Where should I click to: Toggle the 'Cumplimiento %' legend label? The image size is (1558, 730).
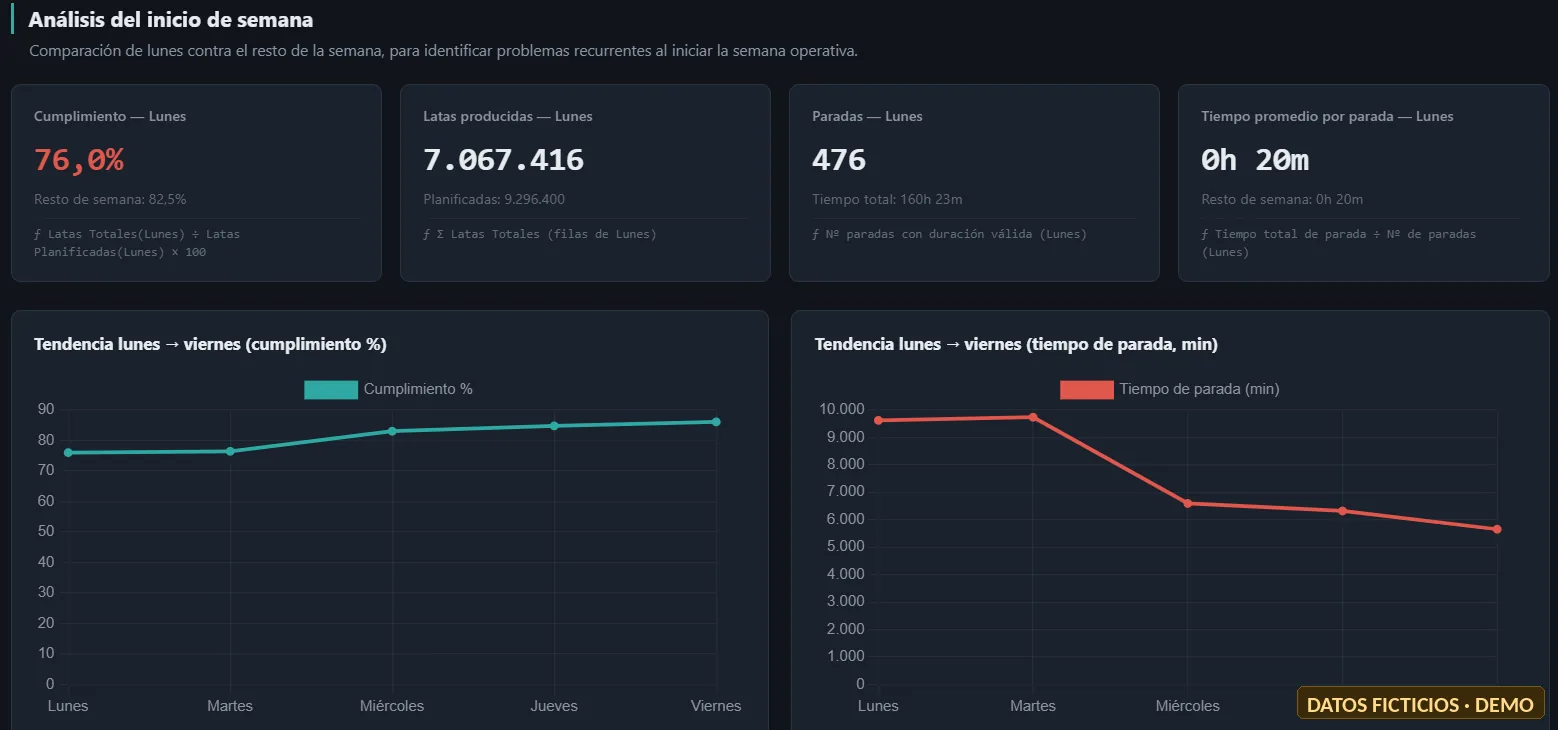[418, 389]
